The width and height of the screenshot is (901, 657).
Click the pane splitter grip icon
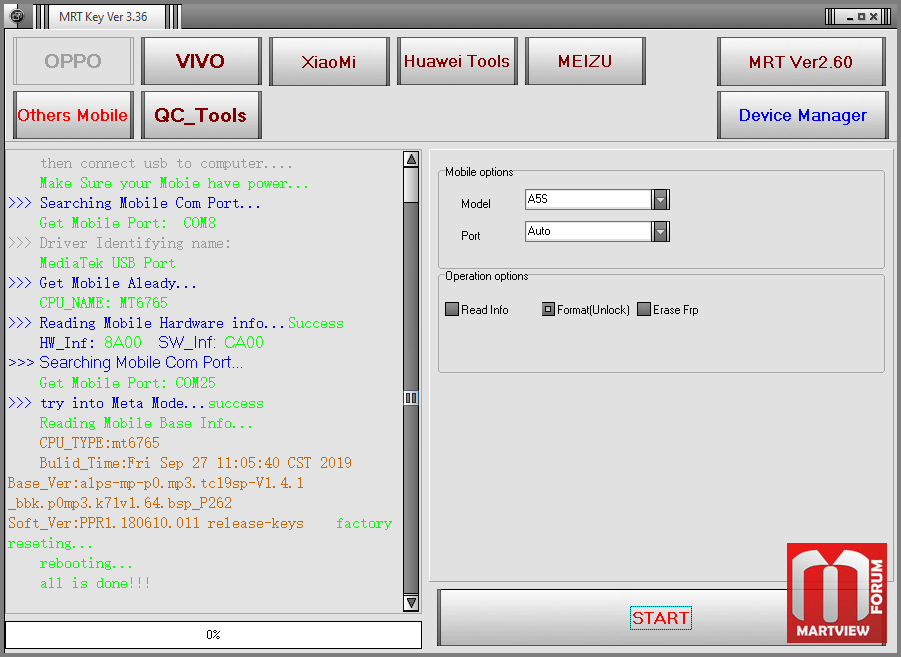(x=411, y=398)
